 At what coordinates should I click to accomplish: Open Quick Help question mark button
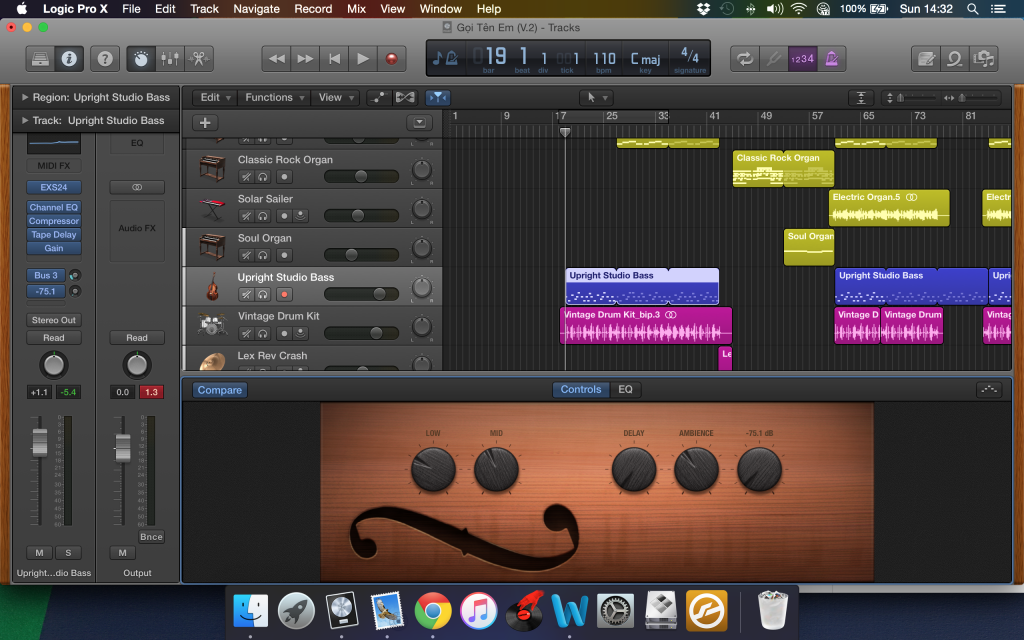pyautogui.click(x=104, y=59)
